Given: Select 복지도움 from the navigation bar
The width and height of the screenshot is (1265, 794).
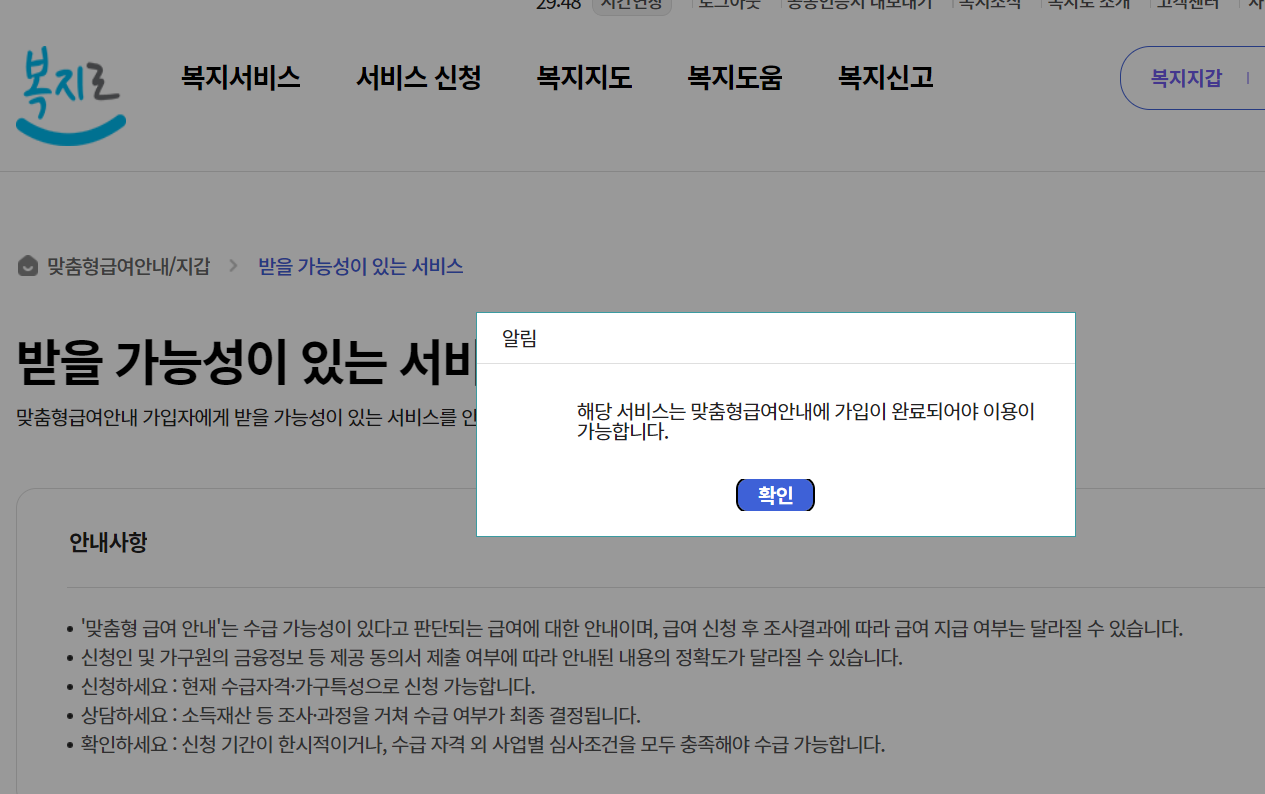Looking at the screenshot, I should (x=734, y=78).
